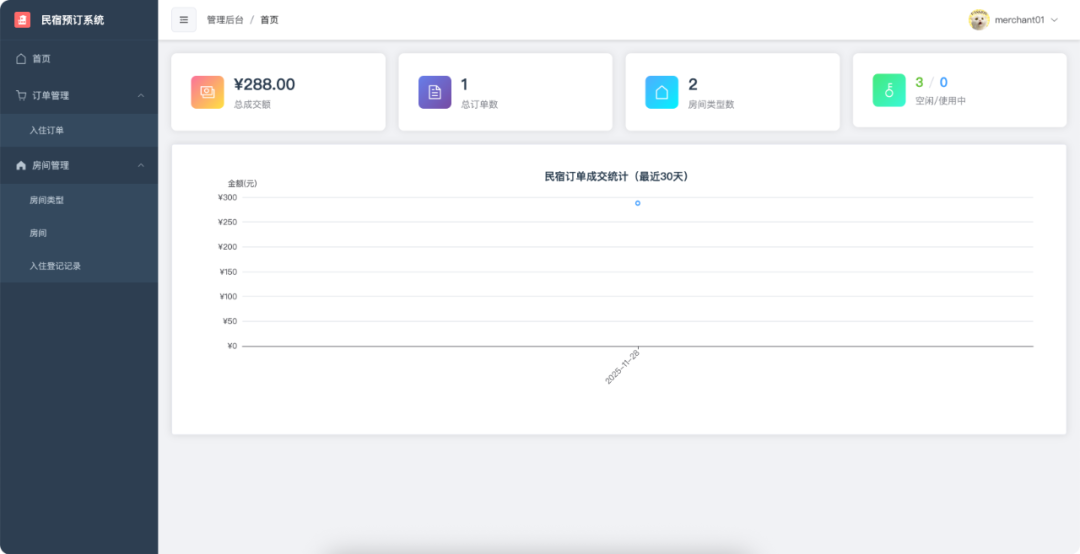Click the green key icon for 空闲/使用中
The height and width of the screenshot is (554, 1080).
pyautogui.click(x=889, y=90)
